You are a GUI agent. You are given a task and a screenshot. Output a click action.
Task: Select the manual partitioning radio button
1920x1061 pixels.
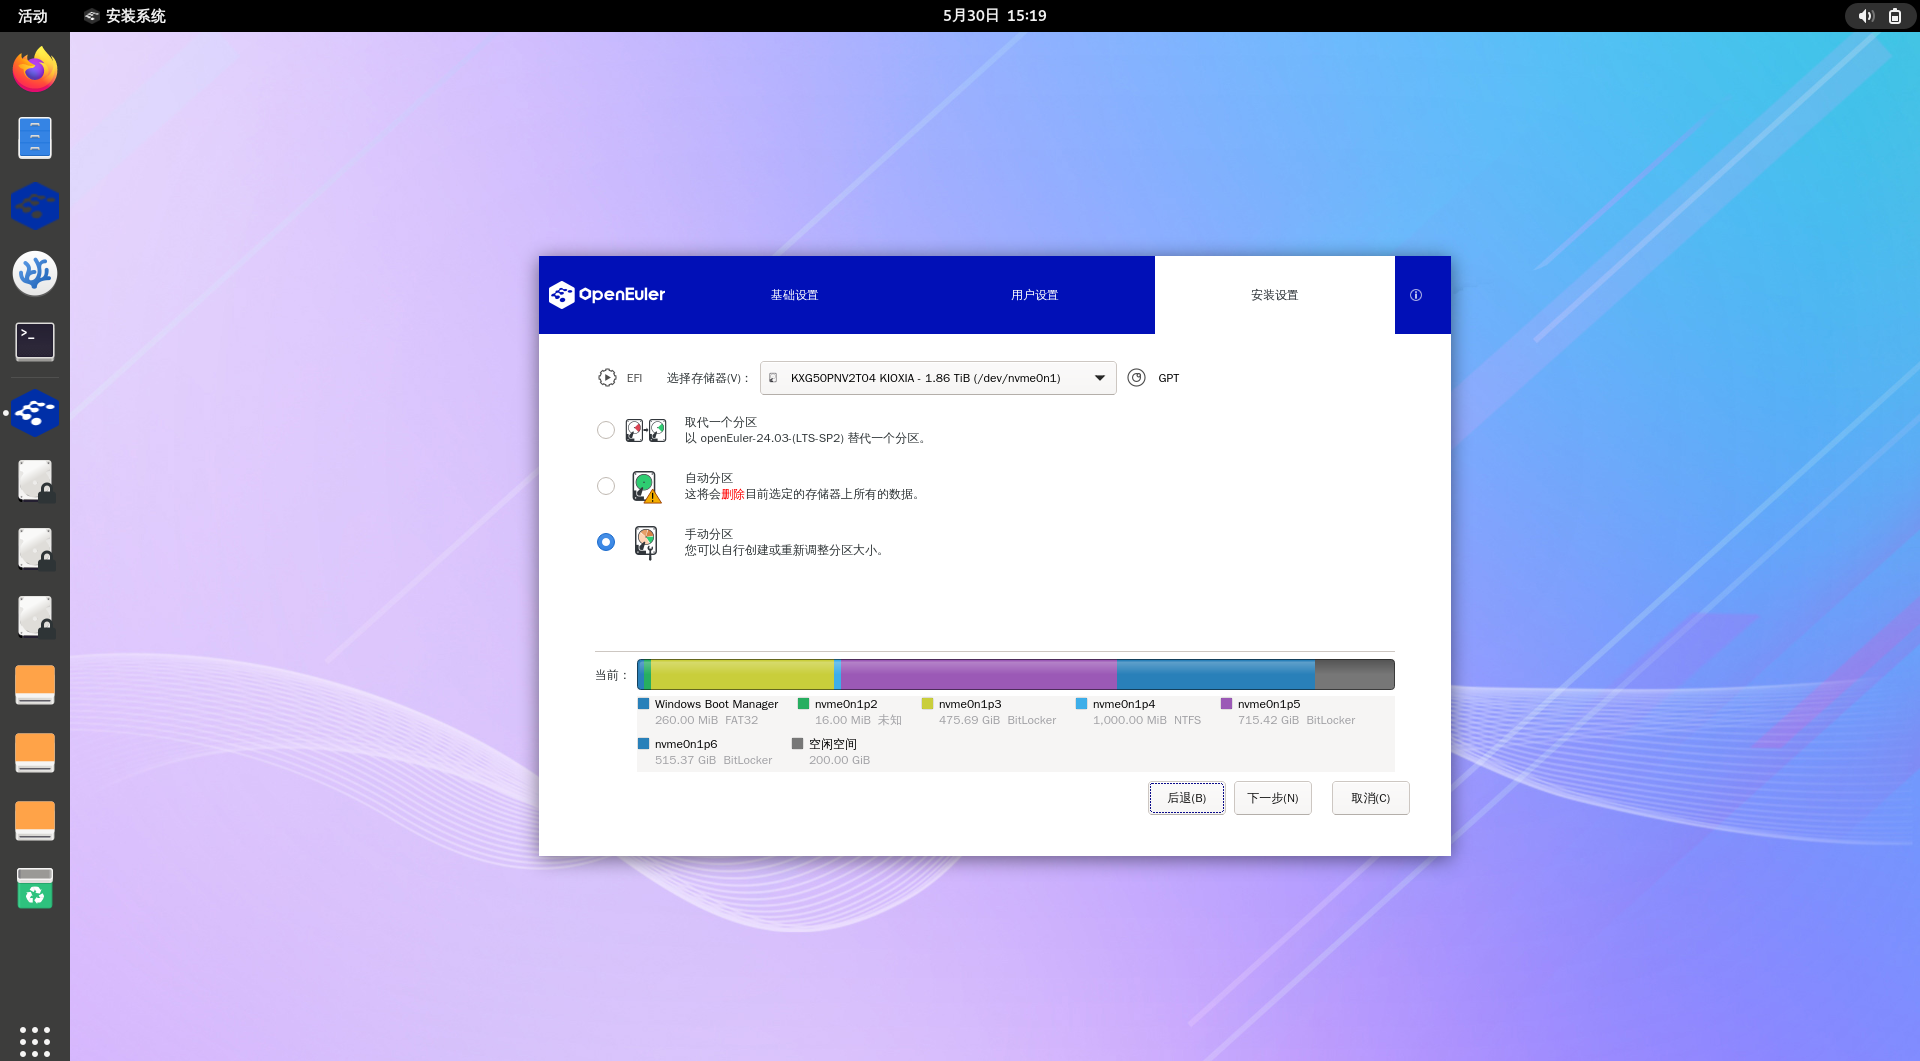click(606, 542)
